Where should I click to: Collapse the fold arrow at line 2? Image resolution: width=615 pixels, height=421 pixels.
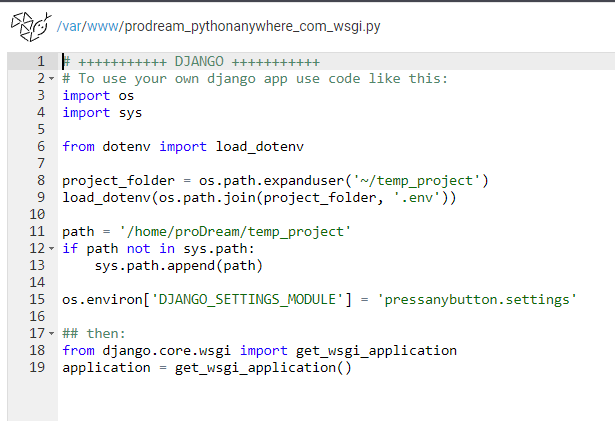point(51,79)
